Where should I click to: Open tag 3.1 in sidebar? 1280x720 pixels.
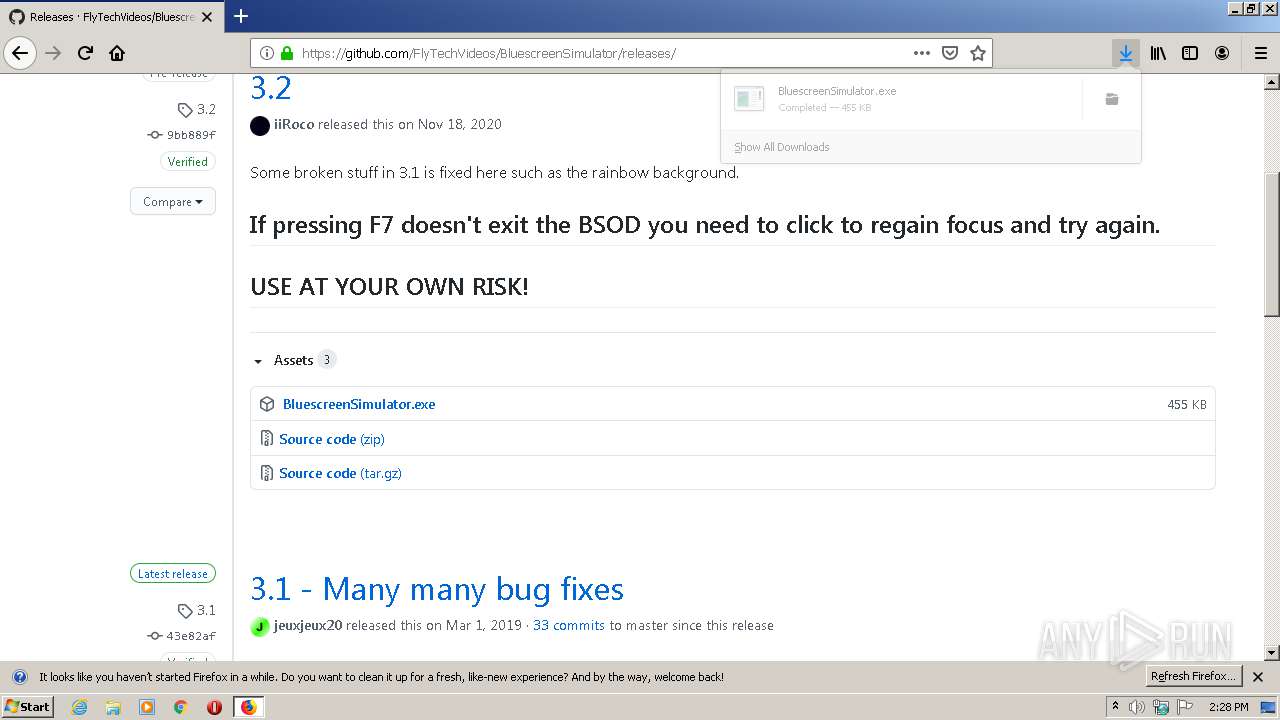click(197, 610)
